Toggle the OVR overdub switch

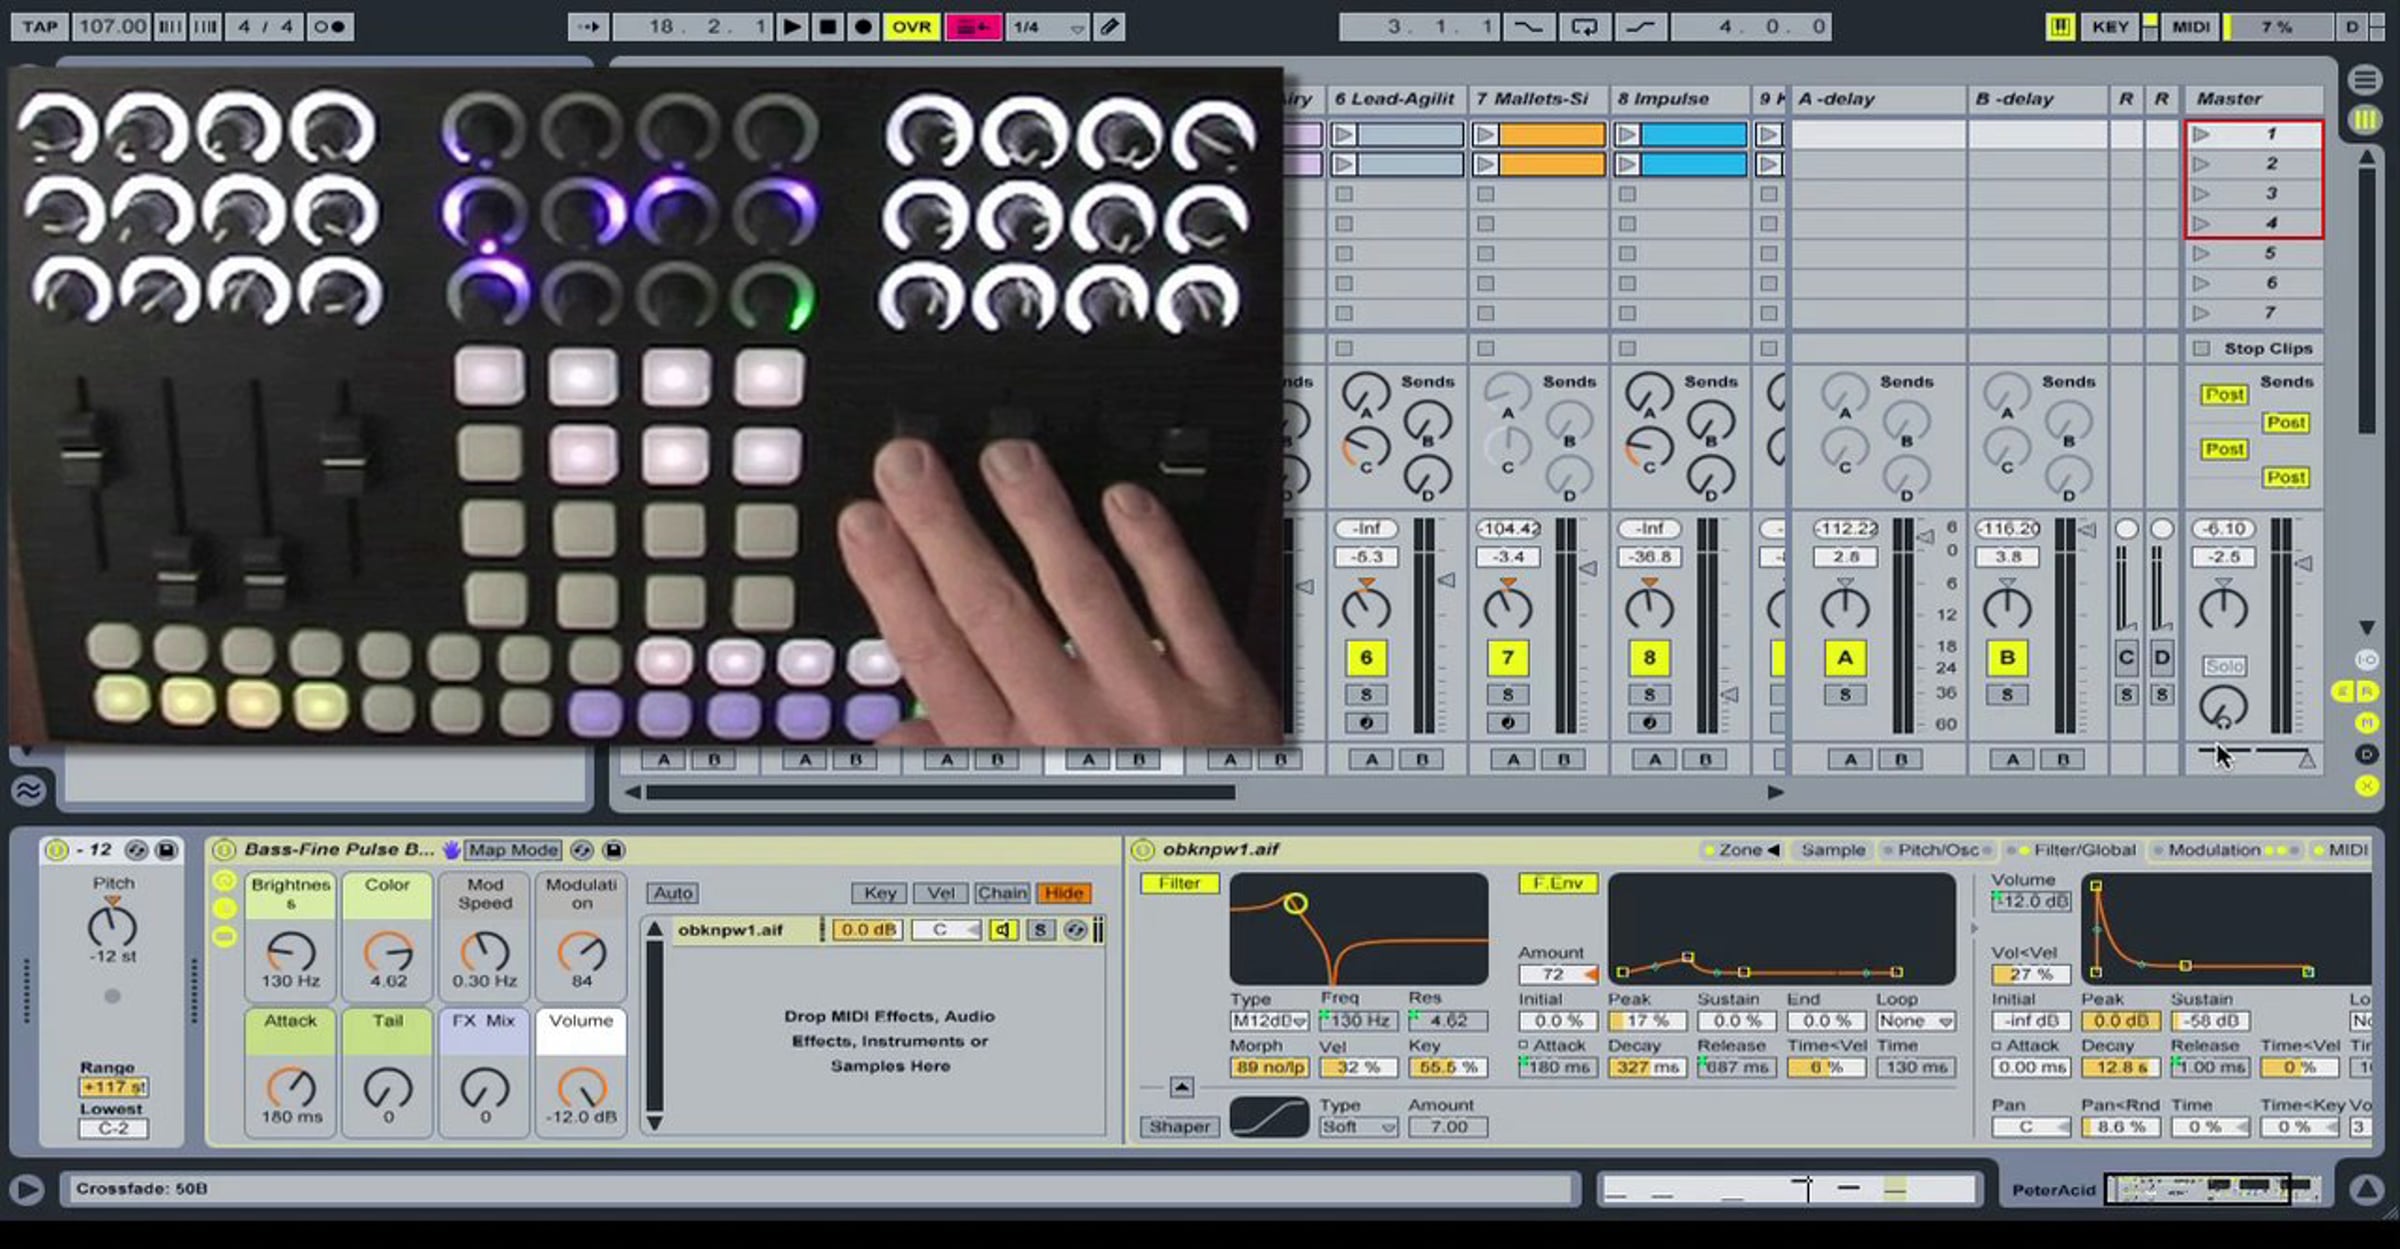tap(910, 27)
